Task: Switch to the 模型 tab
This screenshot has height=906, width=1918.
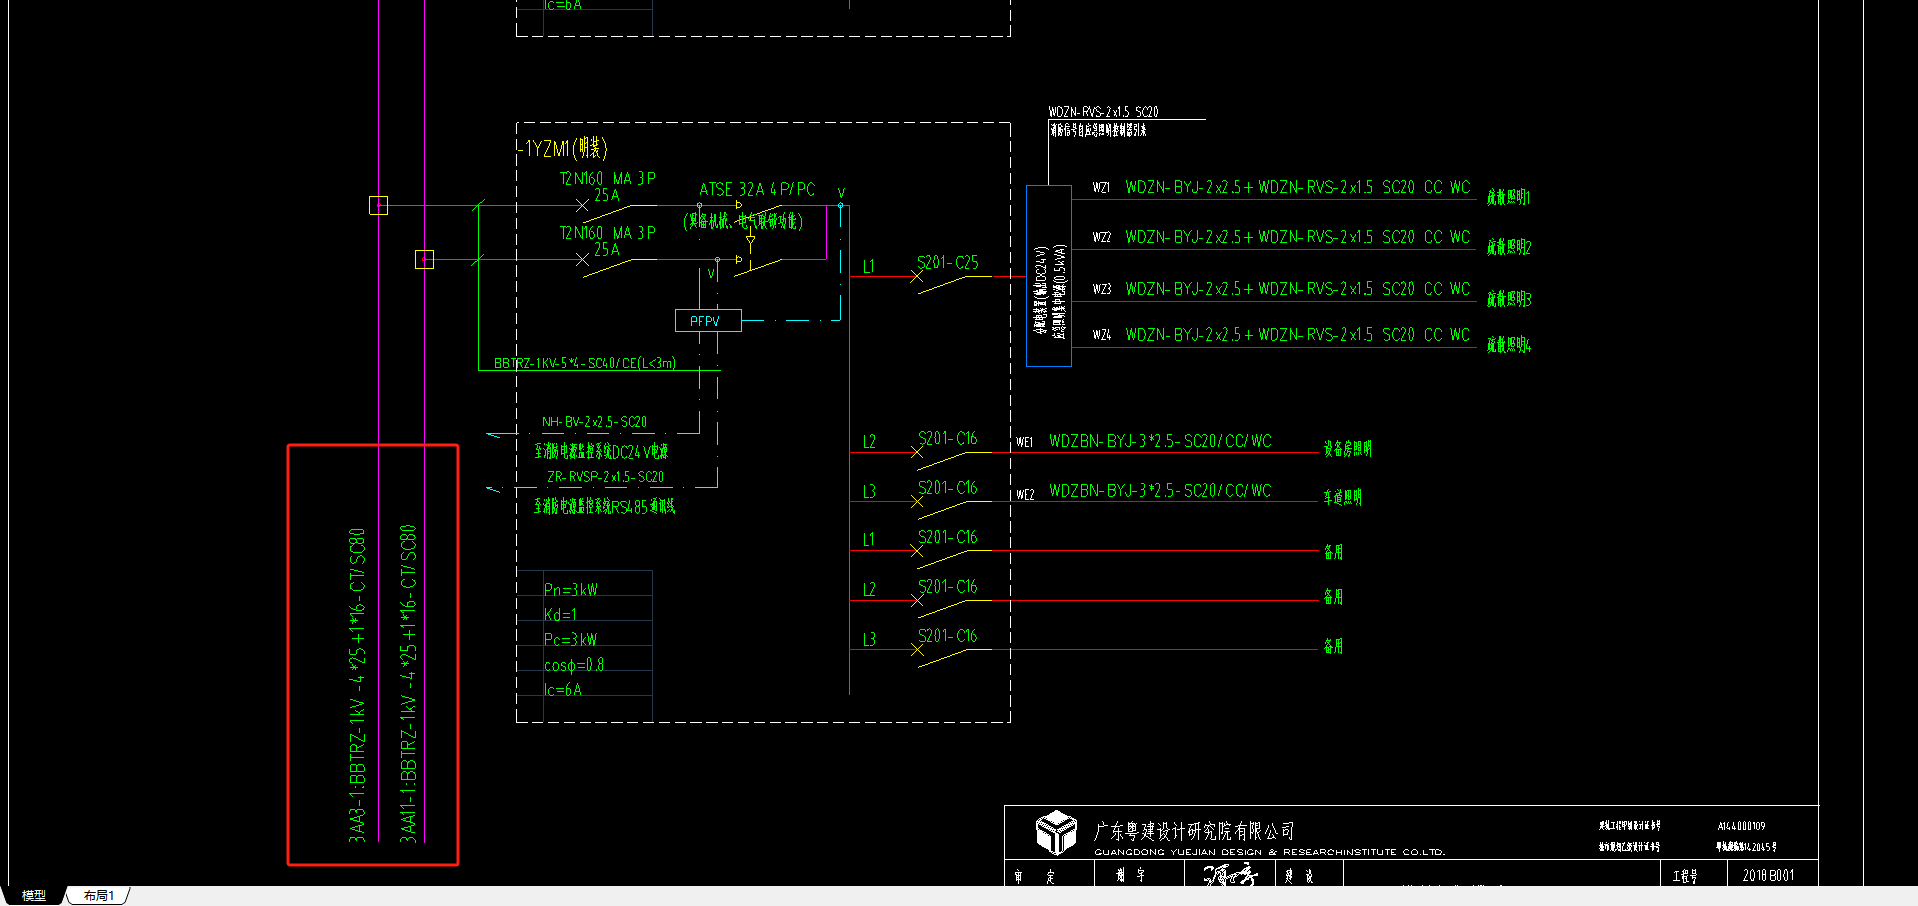Action: 34,896
